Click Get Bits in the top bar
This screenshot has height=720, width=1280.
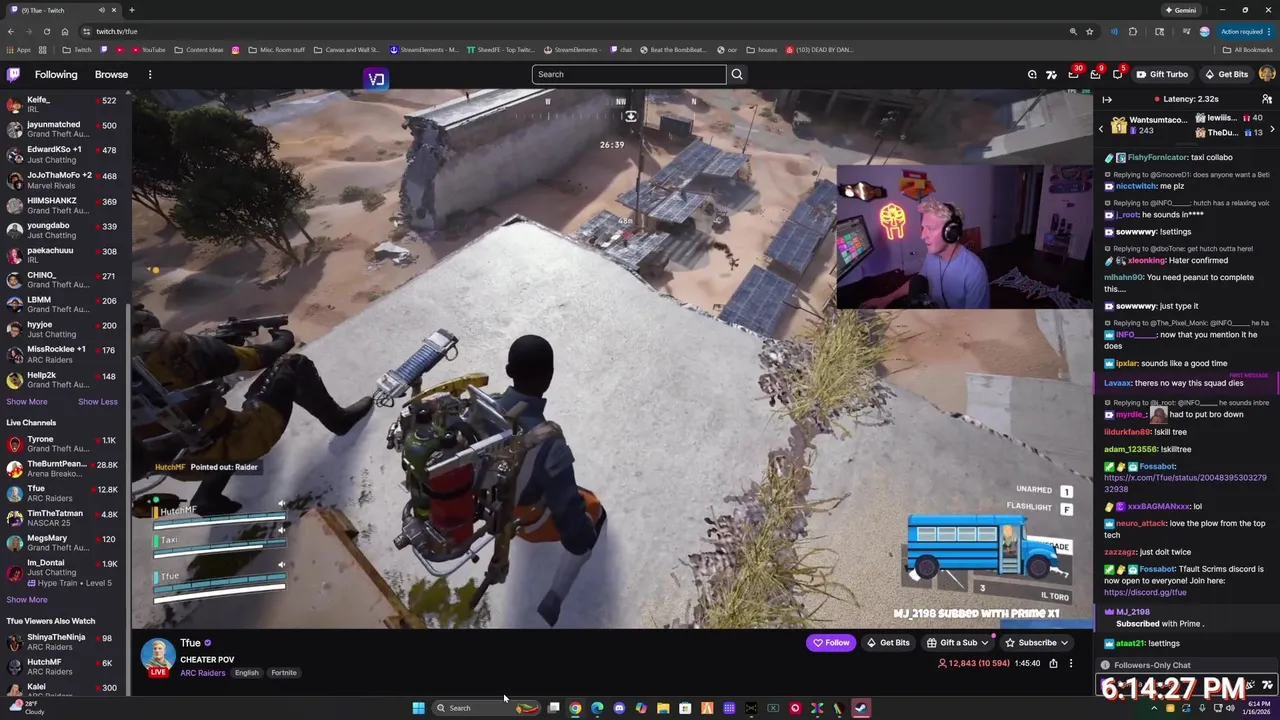point(1226,74)
